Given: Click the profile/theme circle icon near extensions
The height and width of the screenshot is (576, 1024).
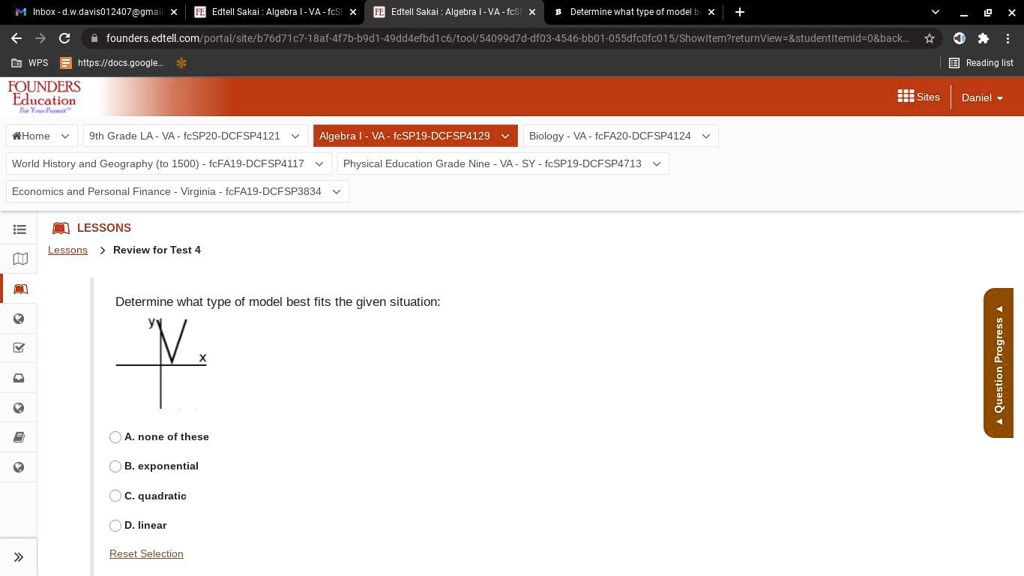Looking at the screenshot, I should click(959, 39).
